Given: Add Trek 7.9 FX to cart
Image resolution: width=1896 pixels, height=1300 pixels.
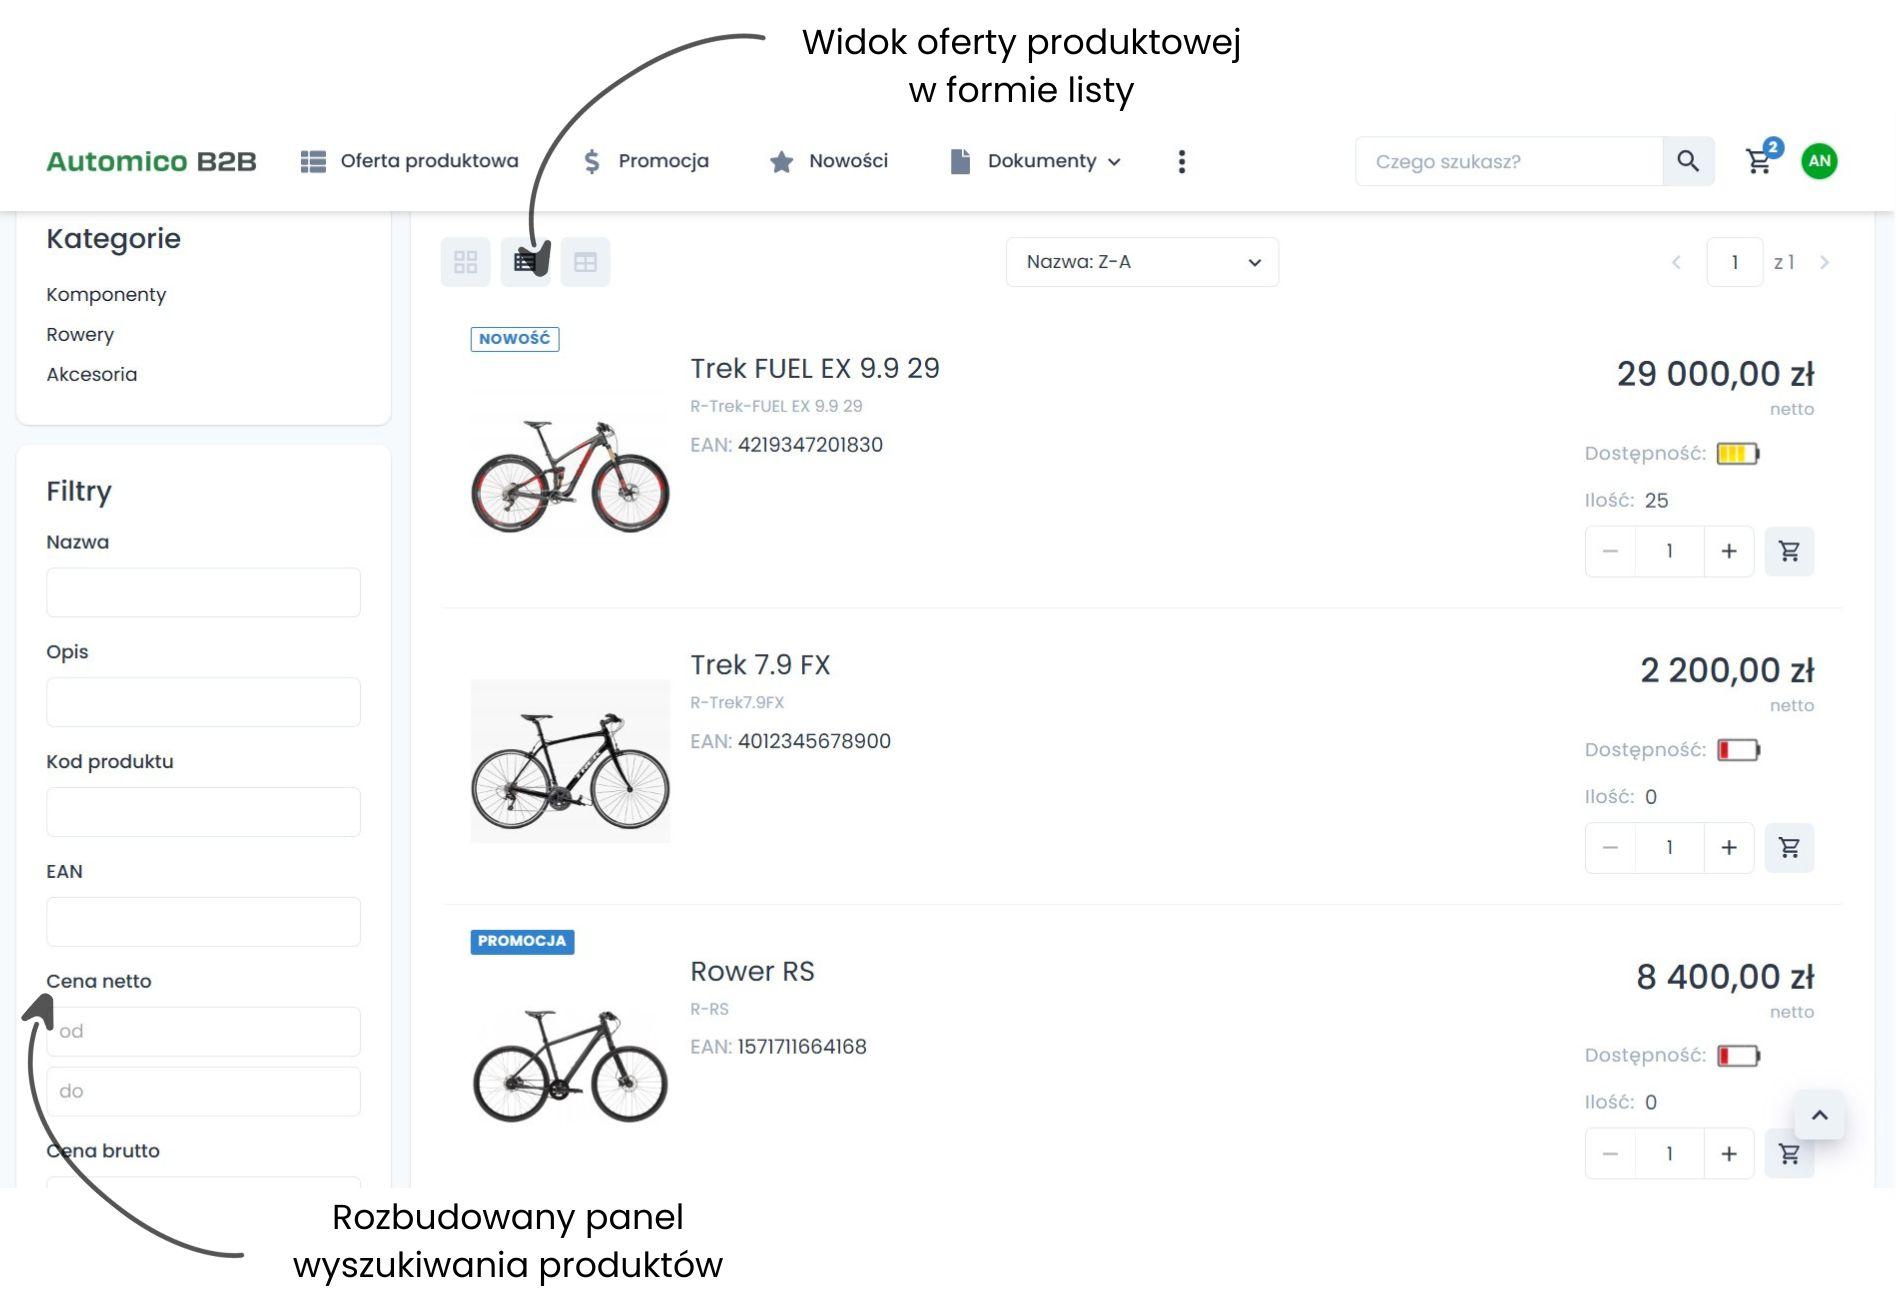Looking at the screenshot, I should 1789,848.
